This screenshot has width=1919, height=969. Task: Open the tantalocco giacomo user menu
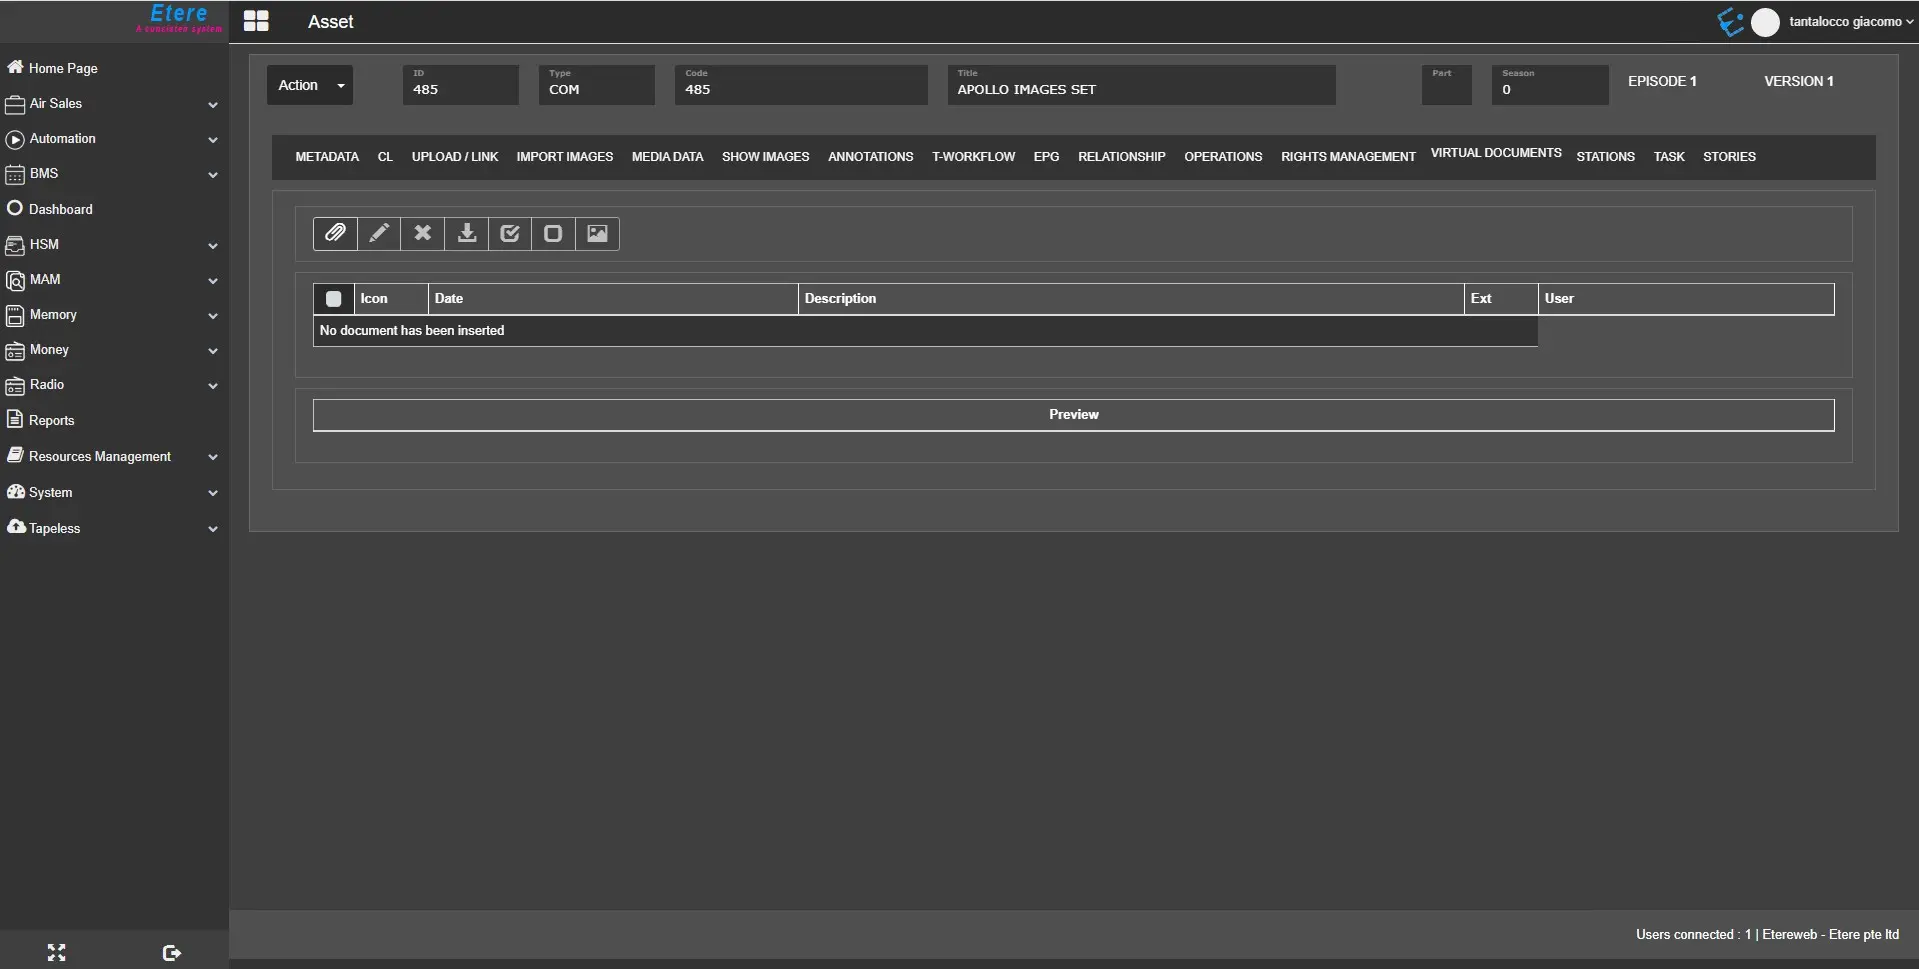pos(1848,22)
